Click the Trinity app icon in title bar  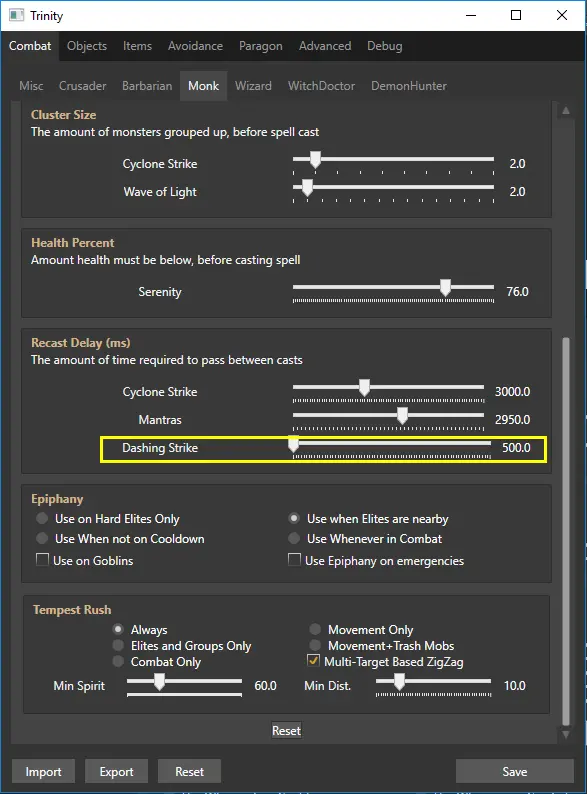16,15
